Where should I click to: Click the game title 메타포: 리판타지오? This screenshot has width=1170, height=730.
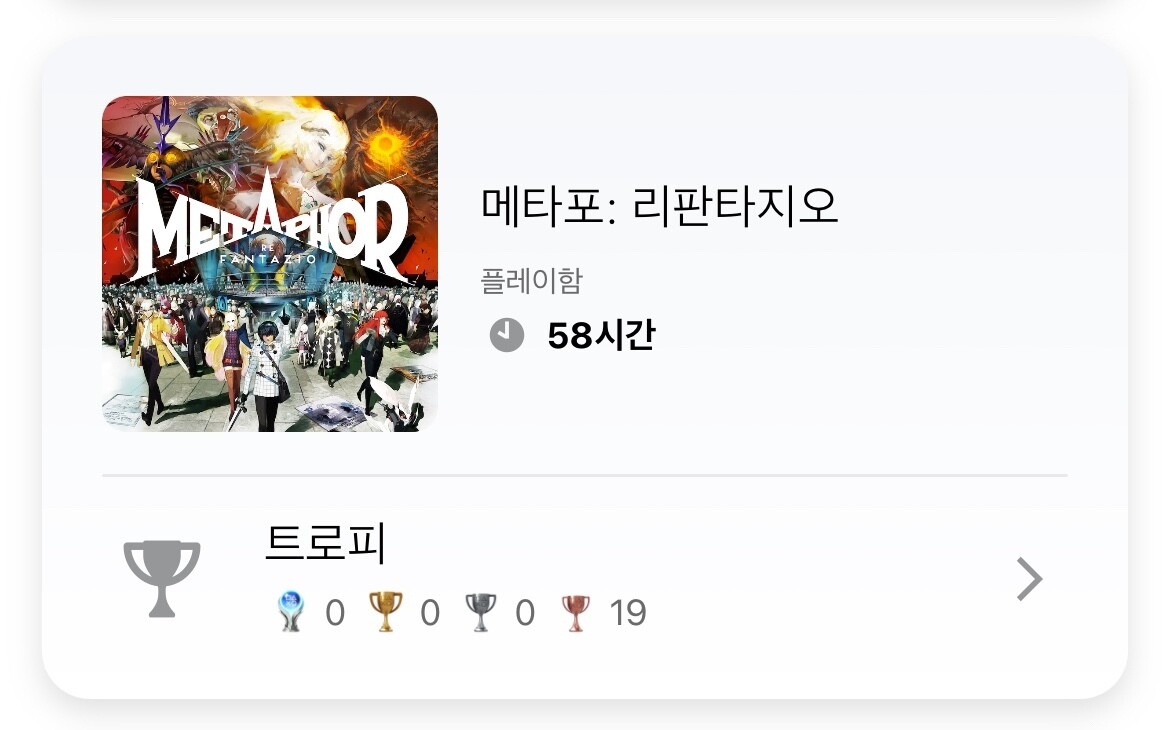coord(660,206)
